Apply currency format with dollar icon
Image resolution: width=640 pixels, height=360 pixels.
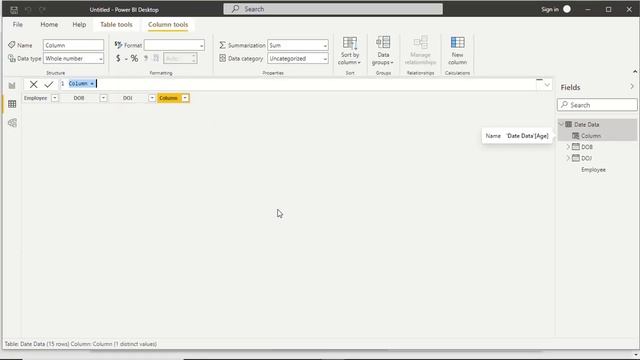118,58
